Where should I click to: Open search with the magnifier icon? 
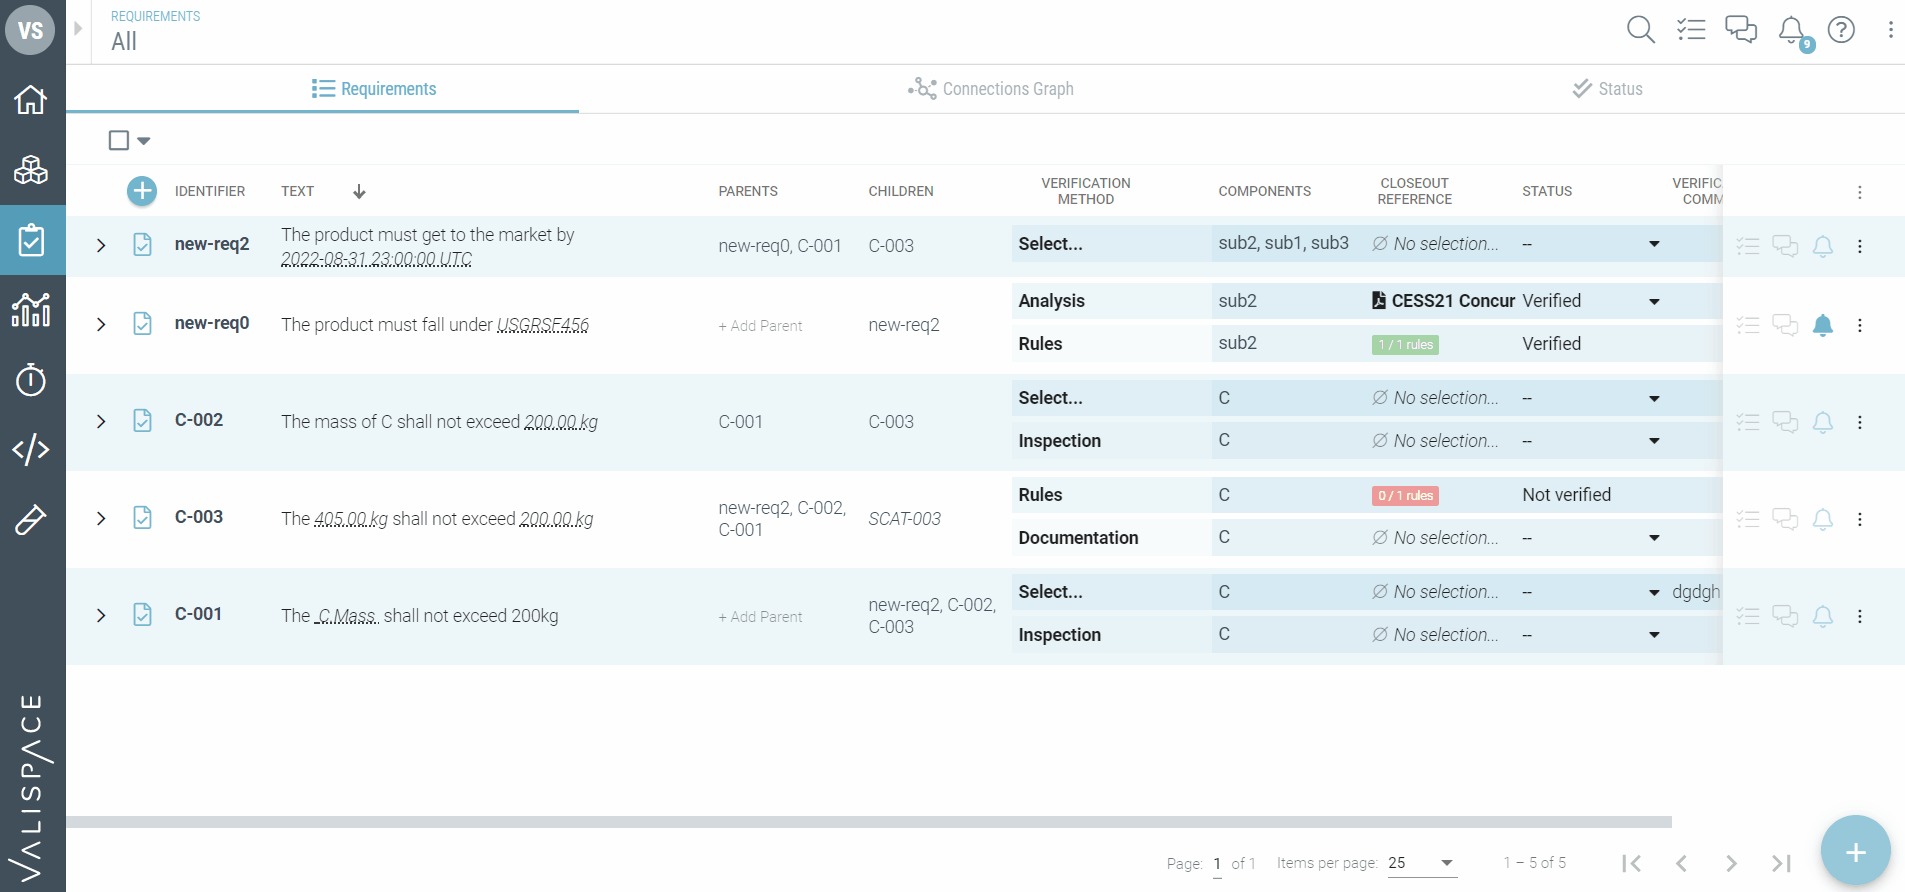(1640, 30)
